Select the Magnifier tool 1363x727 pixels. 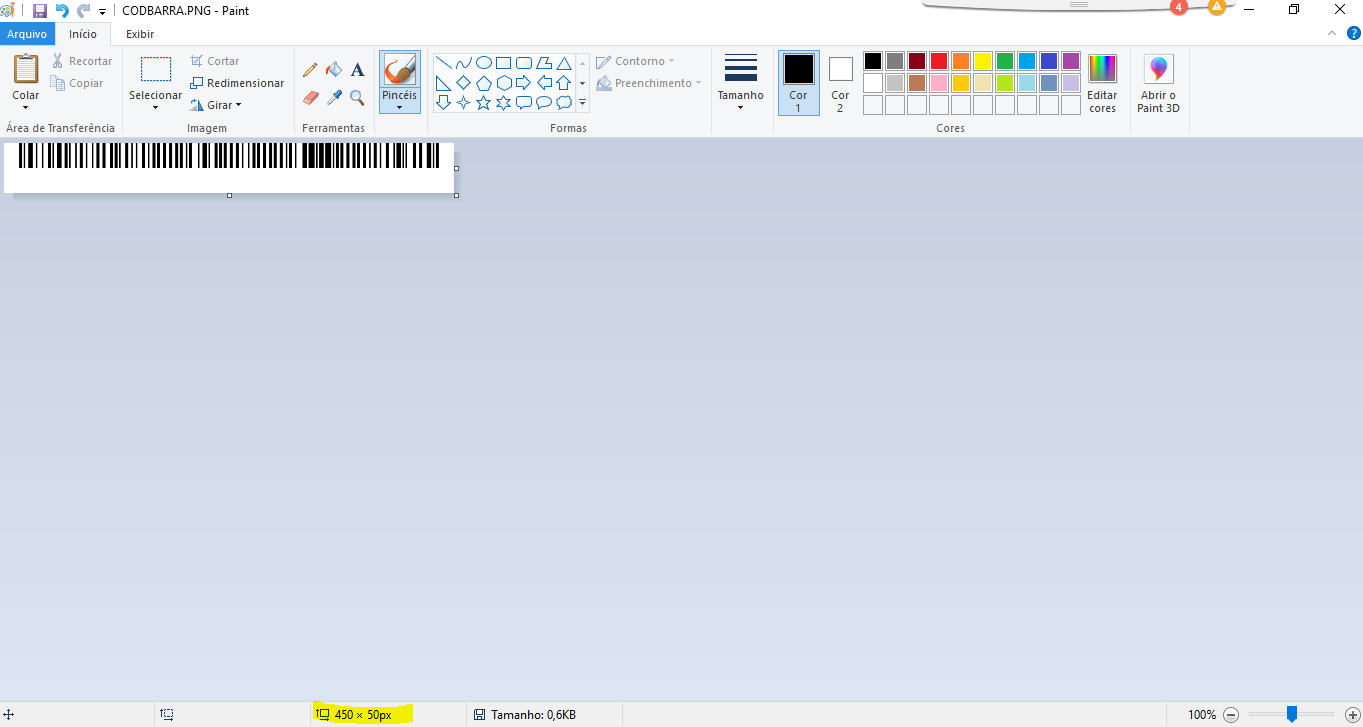357,98
